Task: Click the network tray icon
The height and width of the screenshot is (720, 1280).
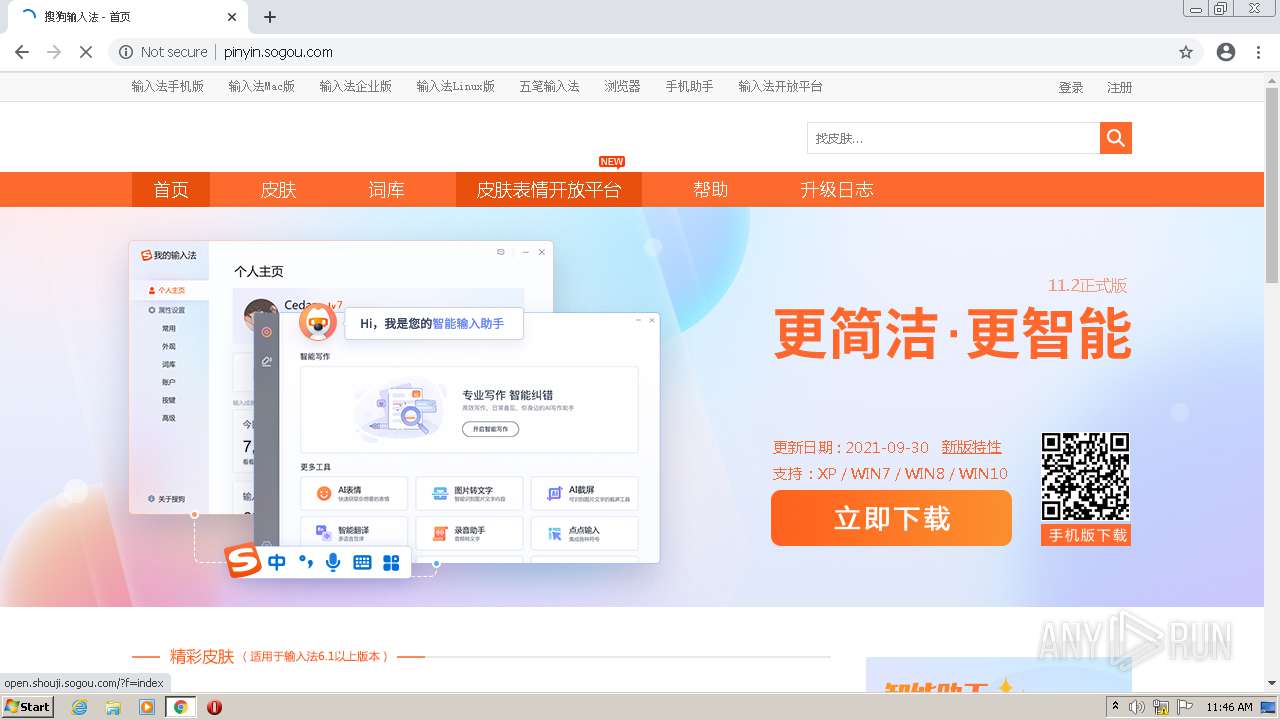Action: 1161,707
